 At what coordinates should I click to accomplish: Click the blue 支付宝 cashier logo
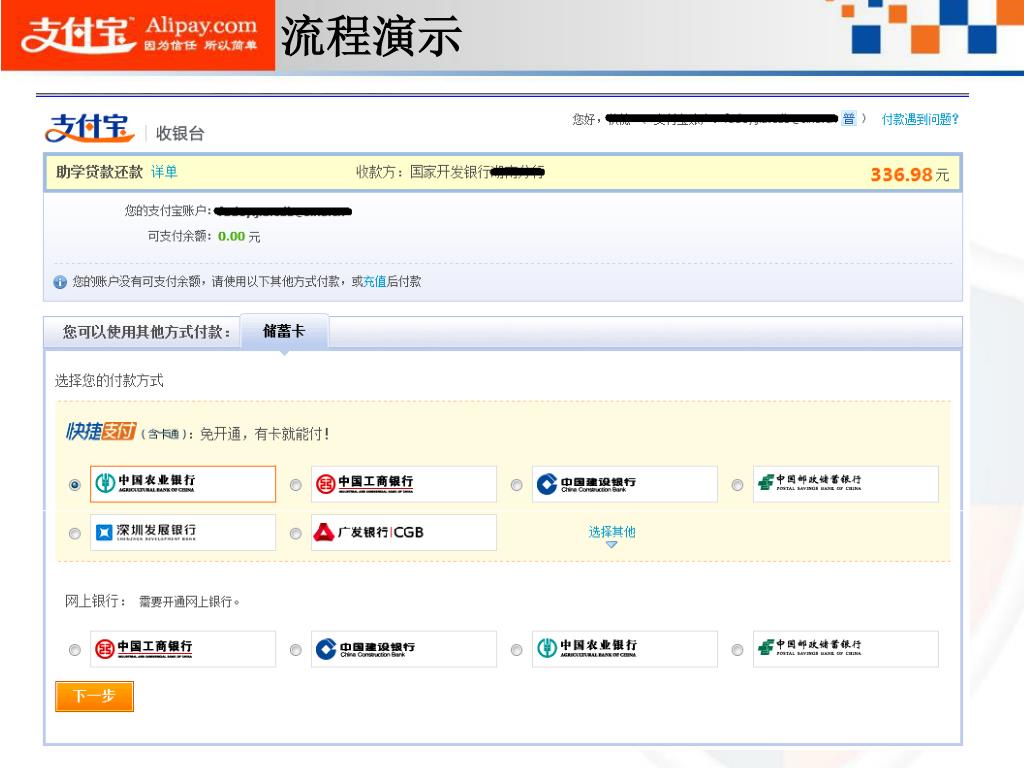(89, 127)
